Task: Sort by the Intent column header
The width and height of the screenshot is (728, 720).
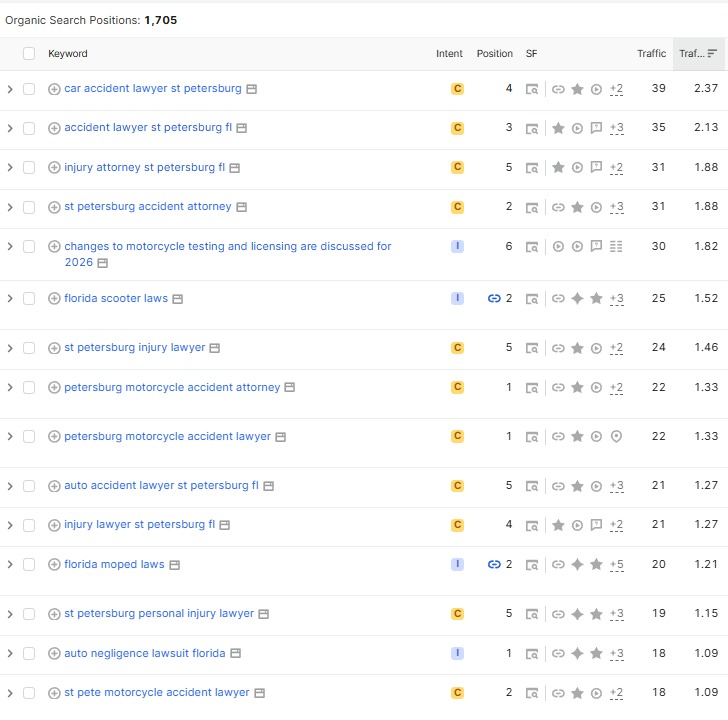Action: pyautogui.click(x=449, y=54)
